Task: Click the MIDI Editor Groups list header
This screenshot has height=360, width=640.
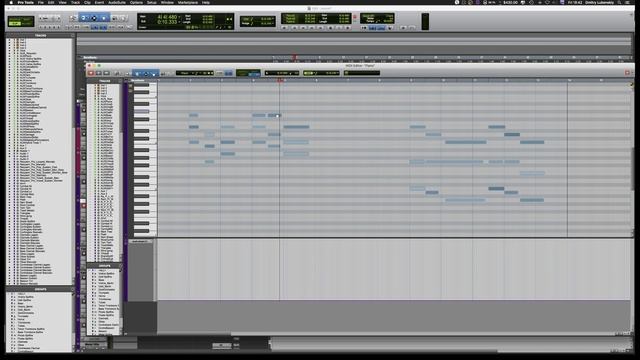Action: coord(104,266)
